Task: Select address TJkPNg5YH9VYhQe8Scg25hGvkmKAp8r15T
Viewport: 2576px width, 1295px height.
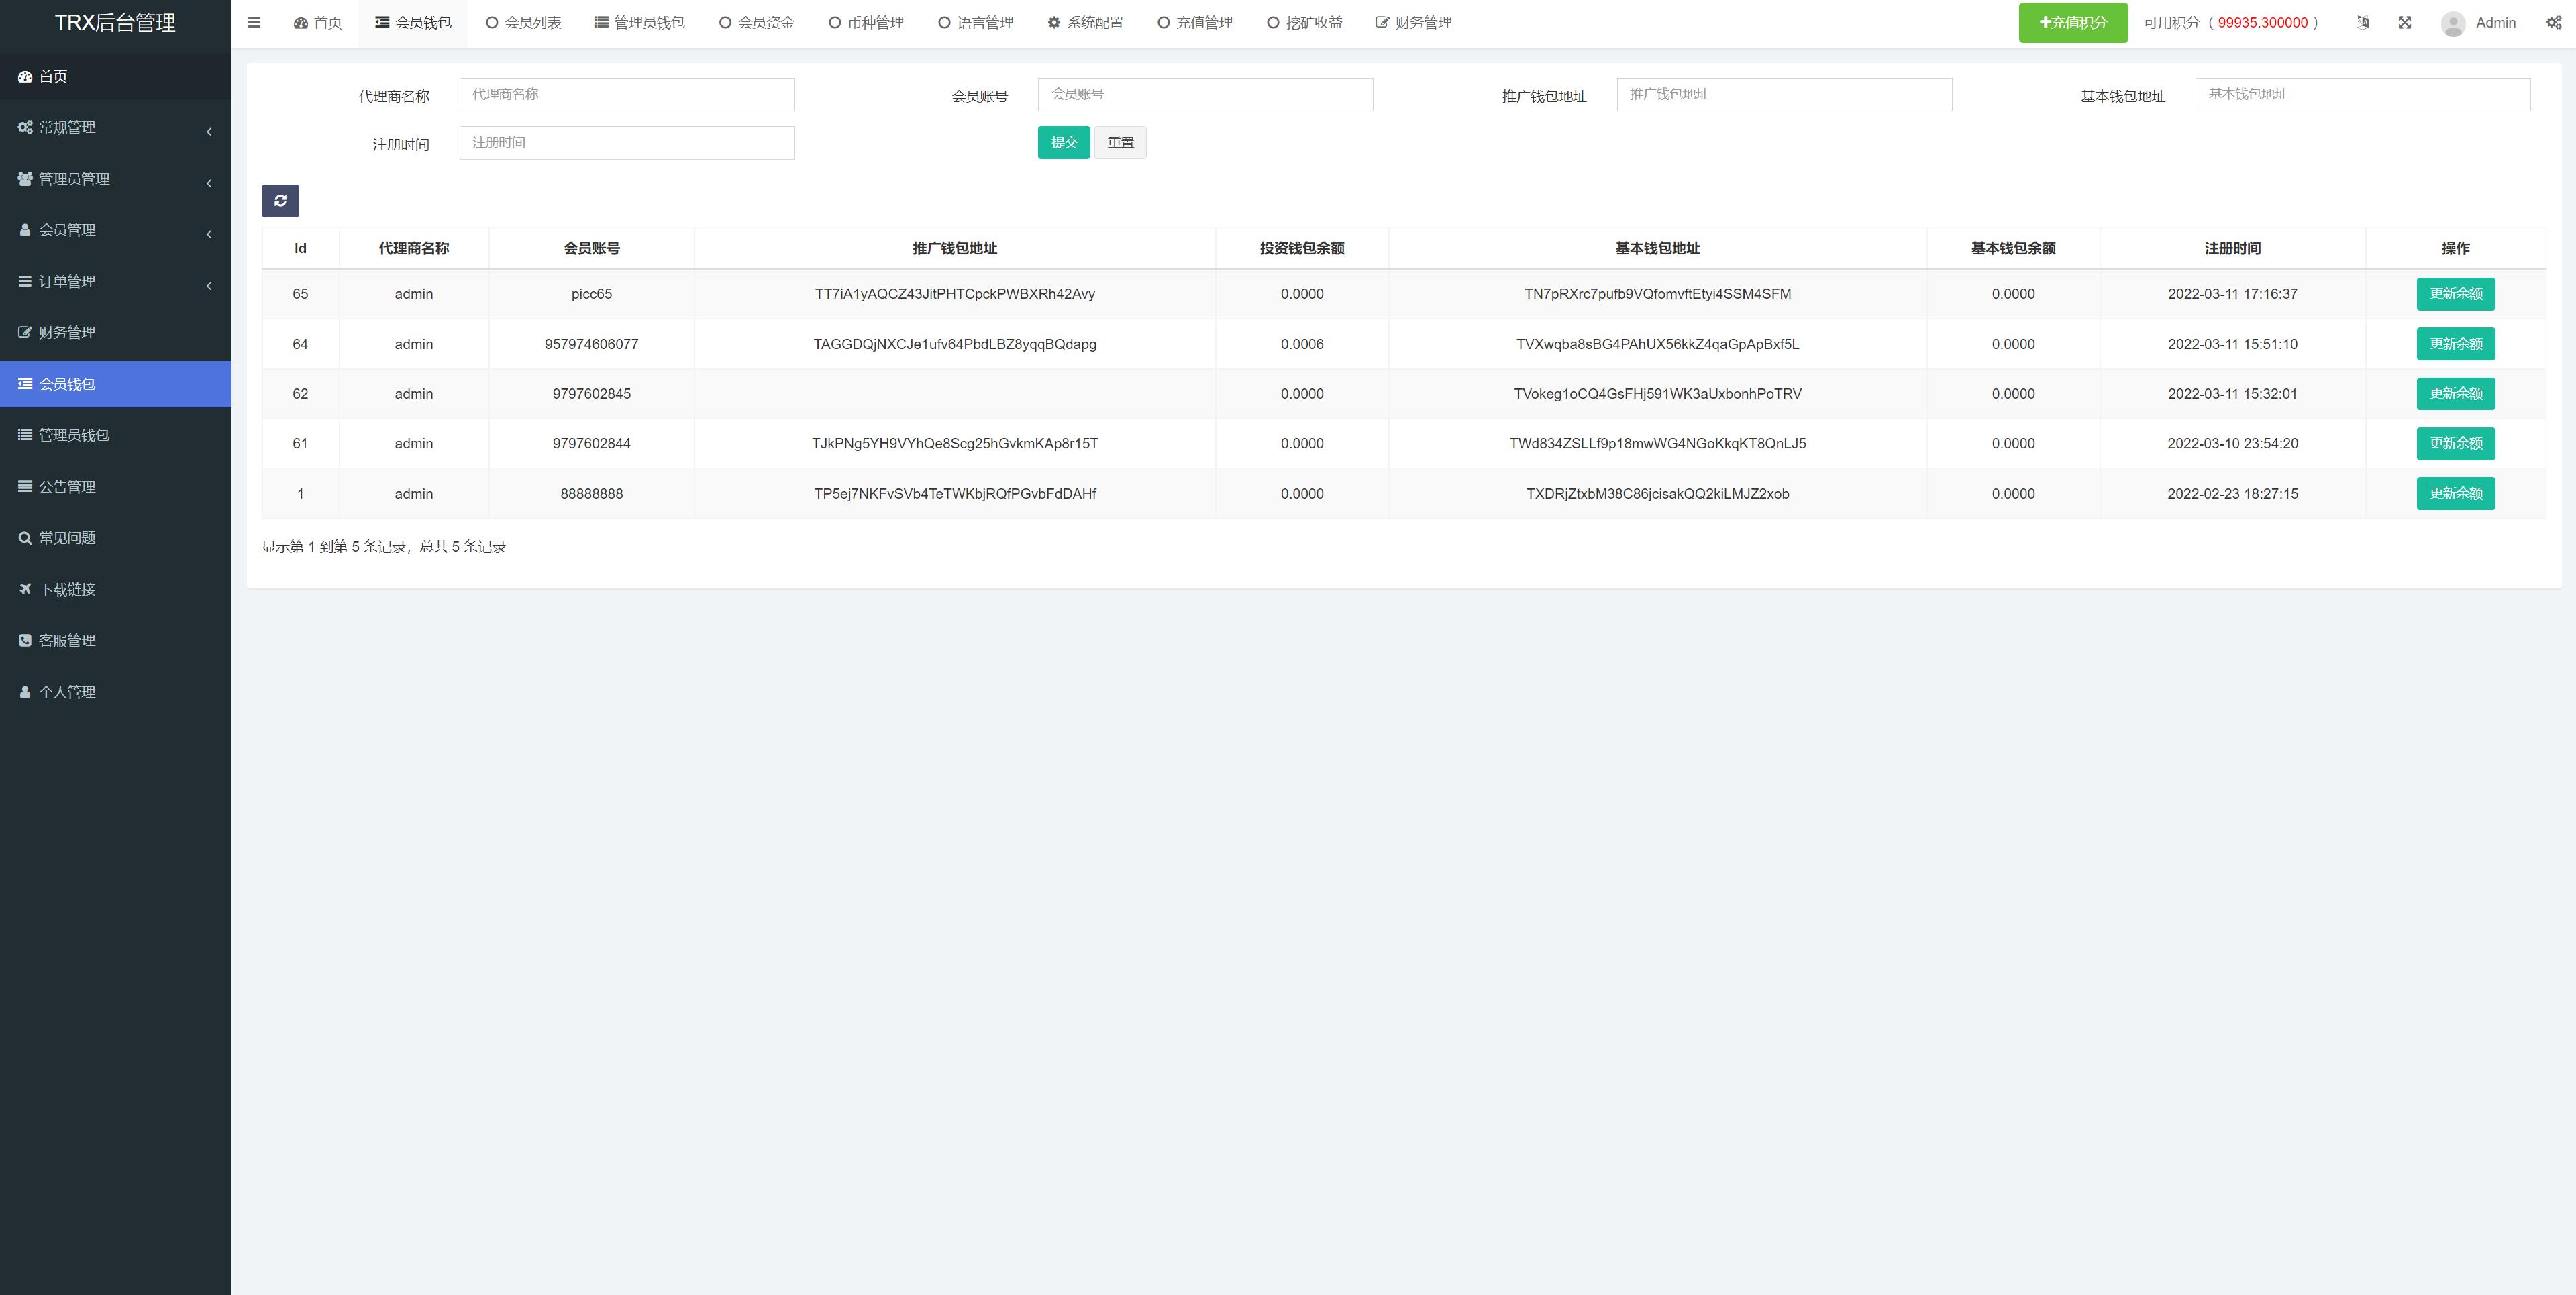Action: (954, 444)
